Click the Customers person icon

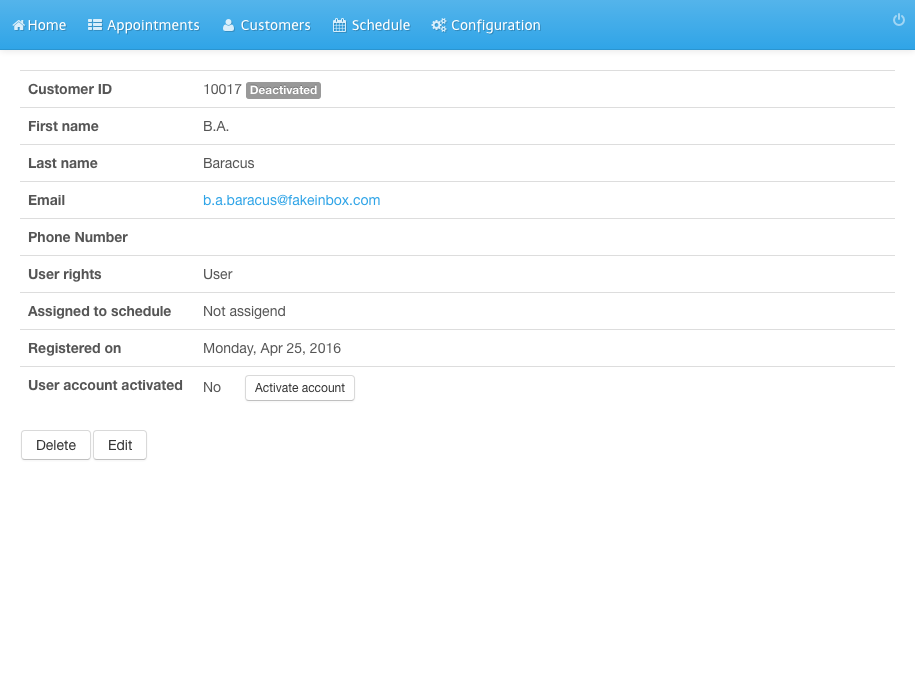point(228,25)
